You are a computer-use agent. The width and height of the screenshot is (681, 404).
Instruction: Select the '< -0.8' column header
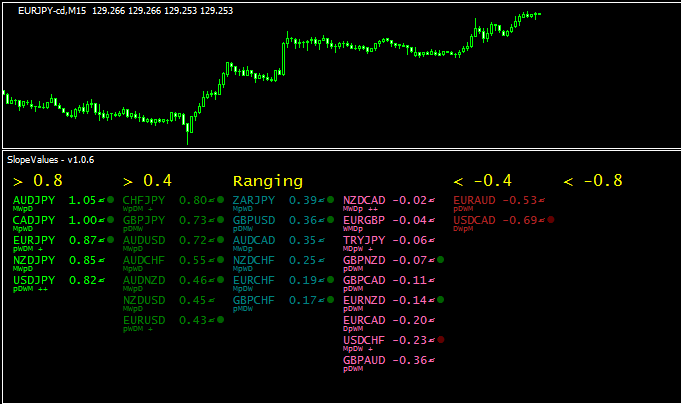point(591,181)
